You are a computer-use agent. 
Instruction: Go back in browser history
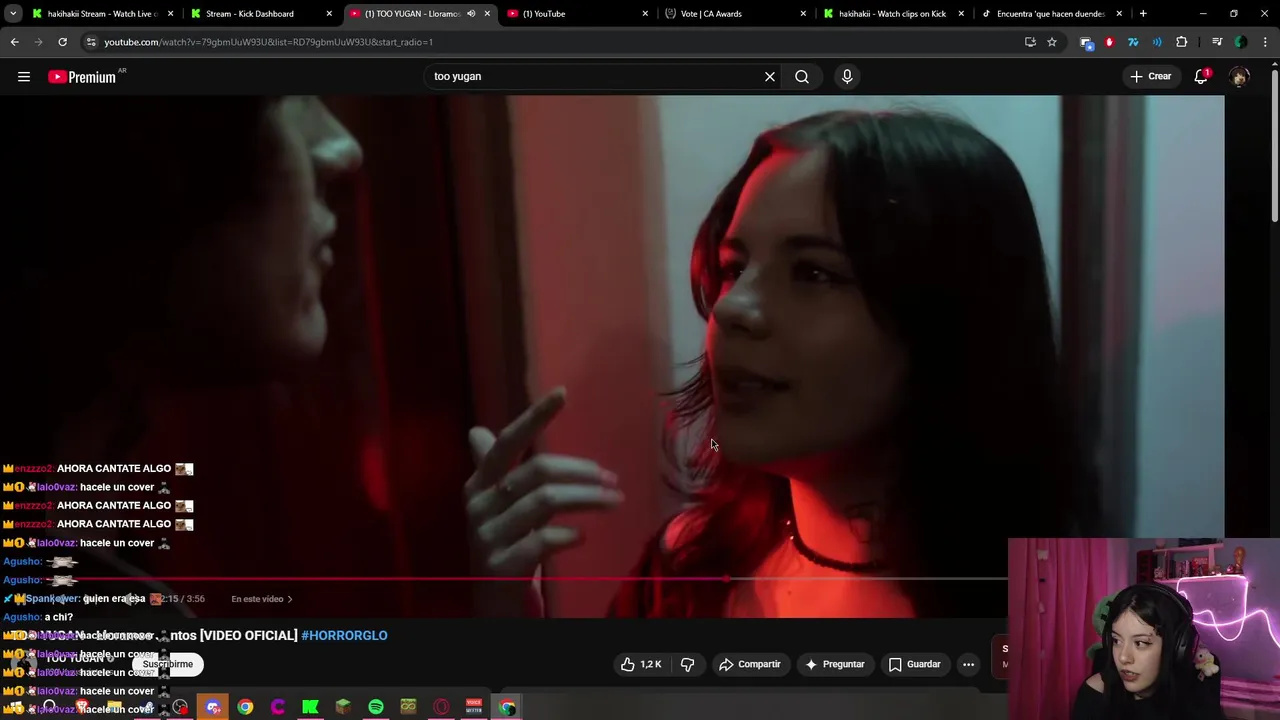pyautogui.click(x=14, y=42)
